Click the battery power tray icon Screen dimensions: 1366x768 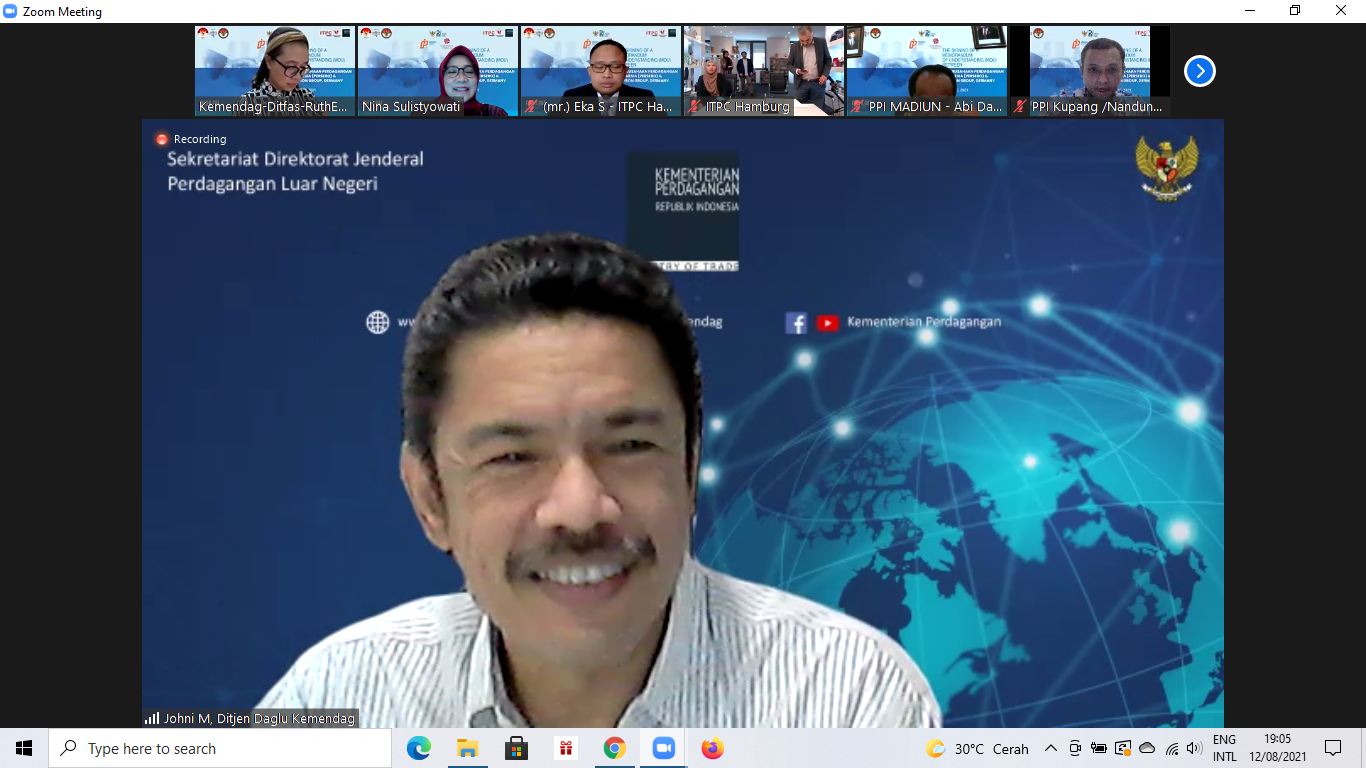(x=1099, y=748)
